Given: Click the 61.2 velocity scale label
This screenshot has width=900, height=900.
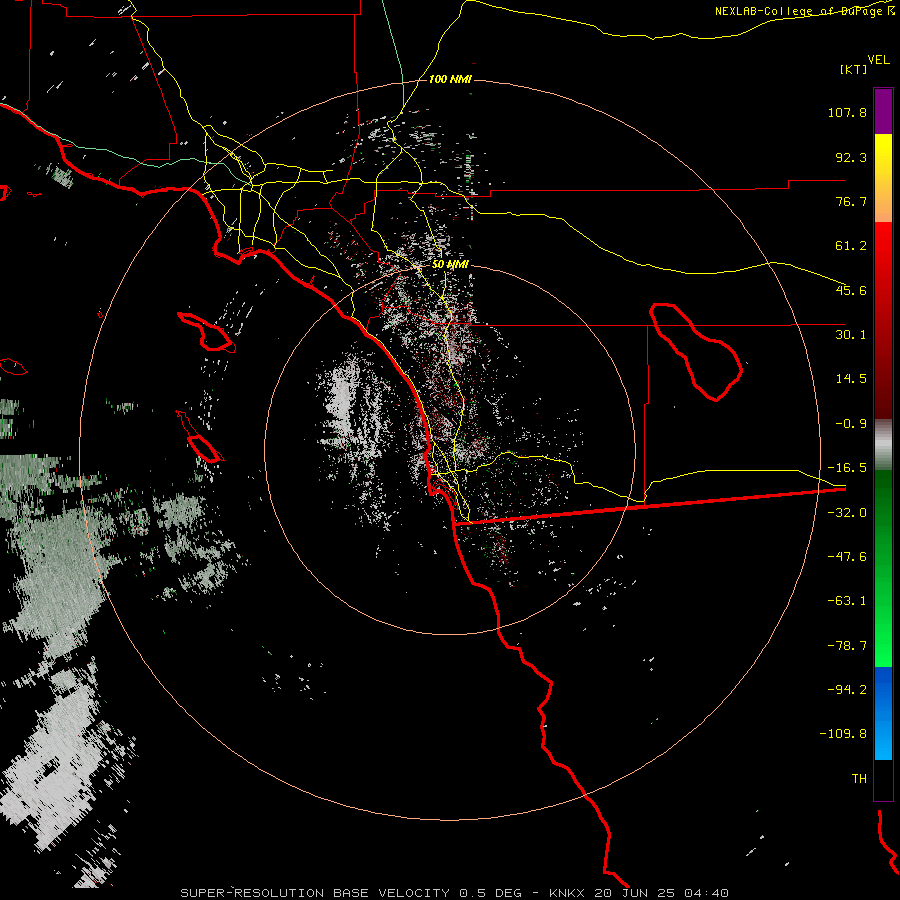Looking at the screenshot, I should click(x=851, y=246).
